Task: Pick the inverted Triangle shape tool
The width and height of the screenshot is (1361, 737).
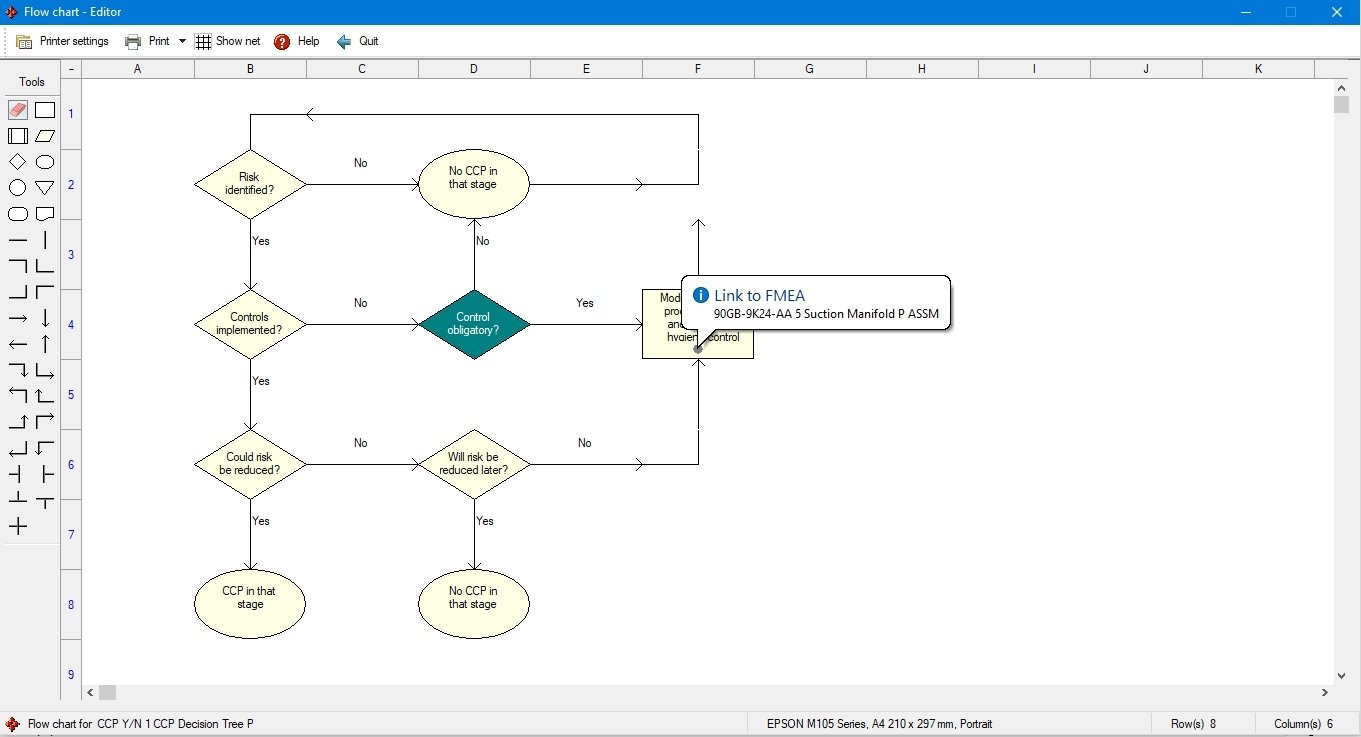Action: coord(45,188)
